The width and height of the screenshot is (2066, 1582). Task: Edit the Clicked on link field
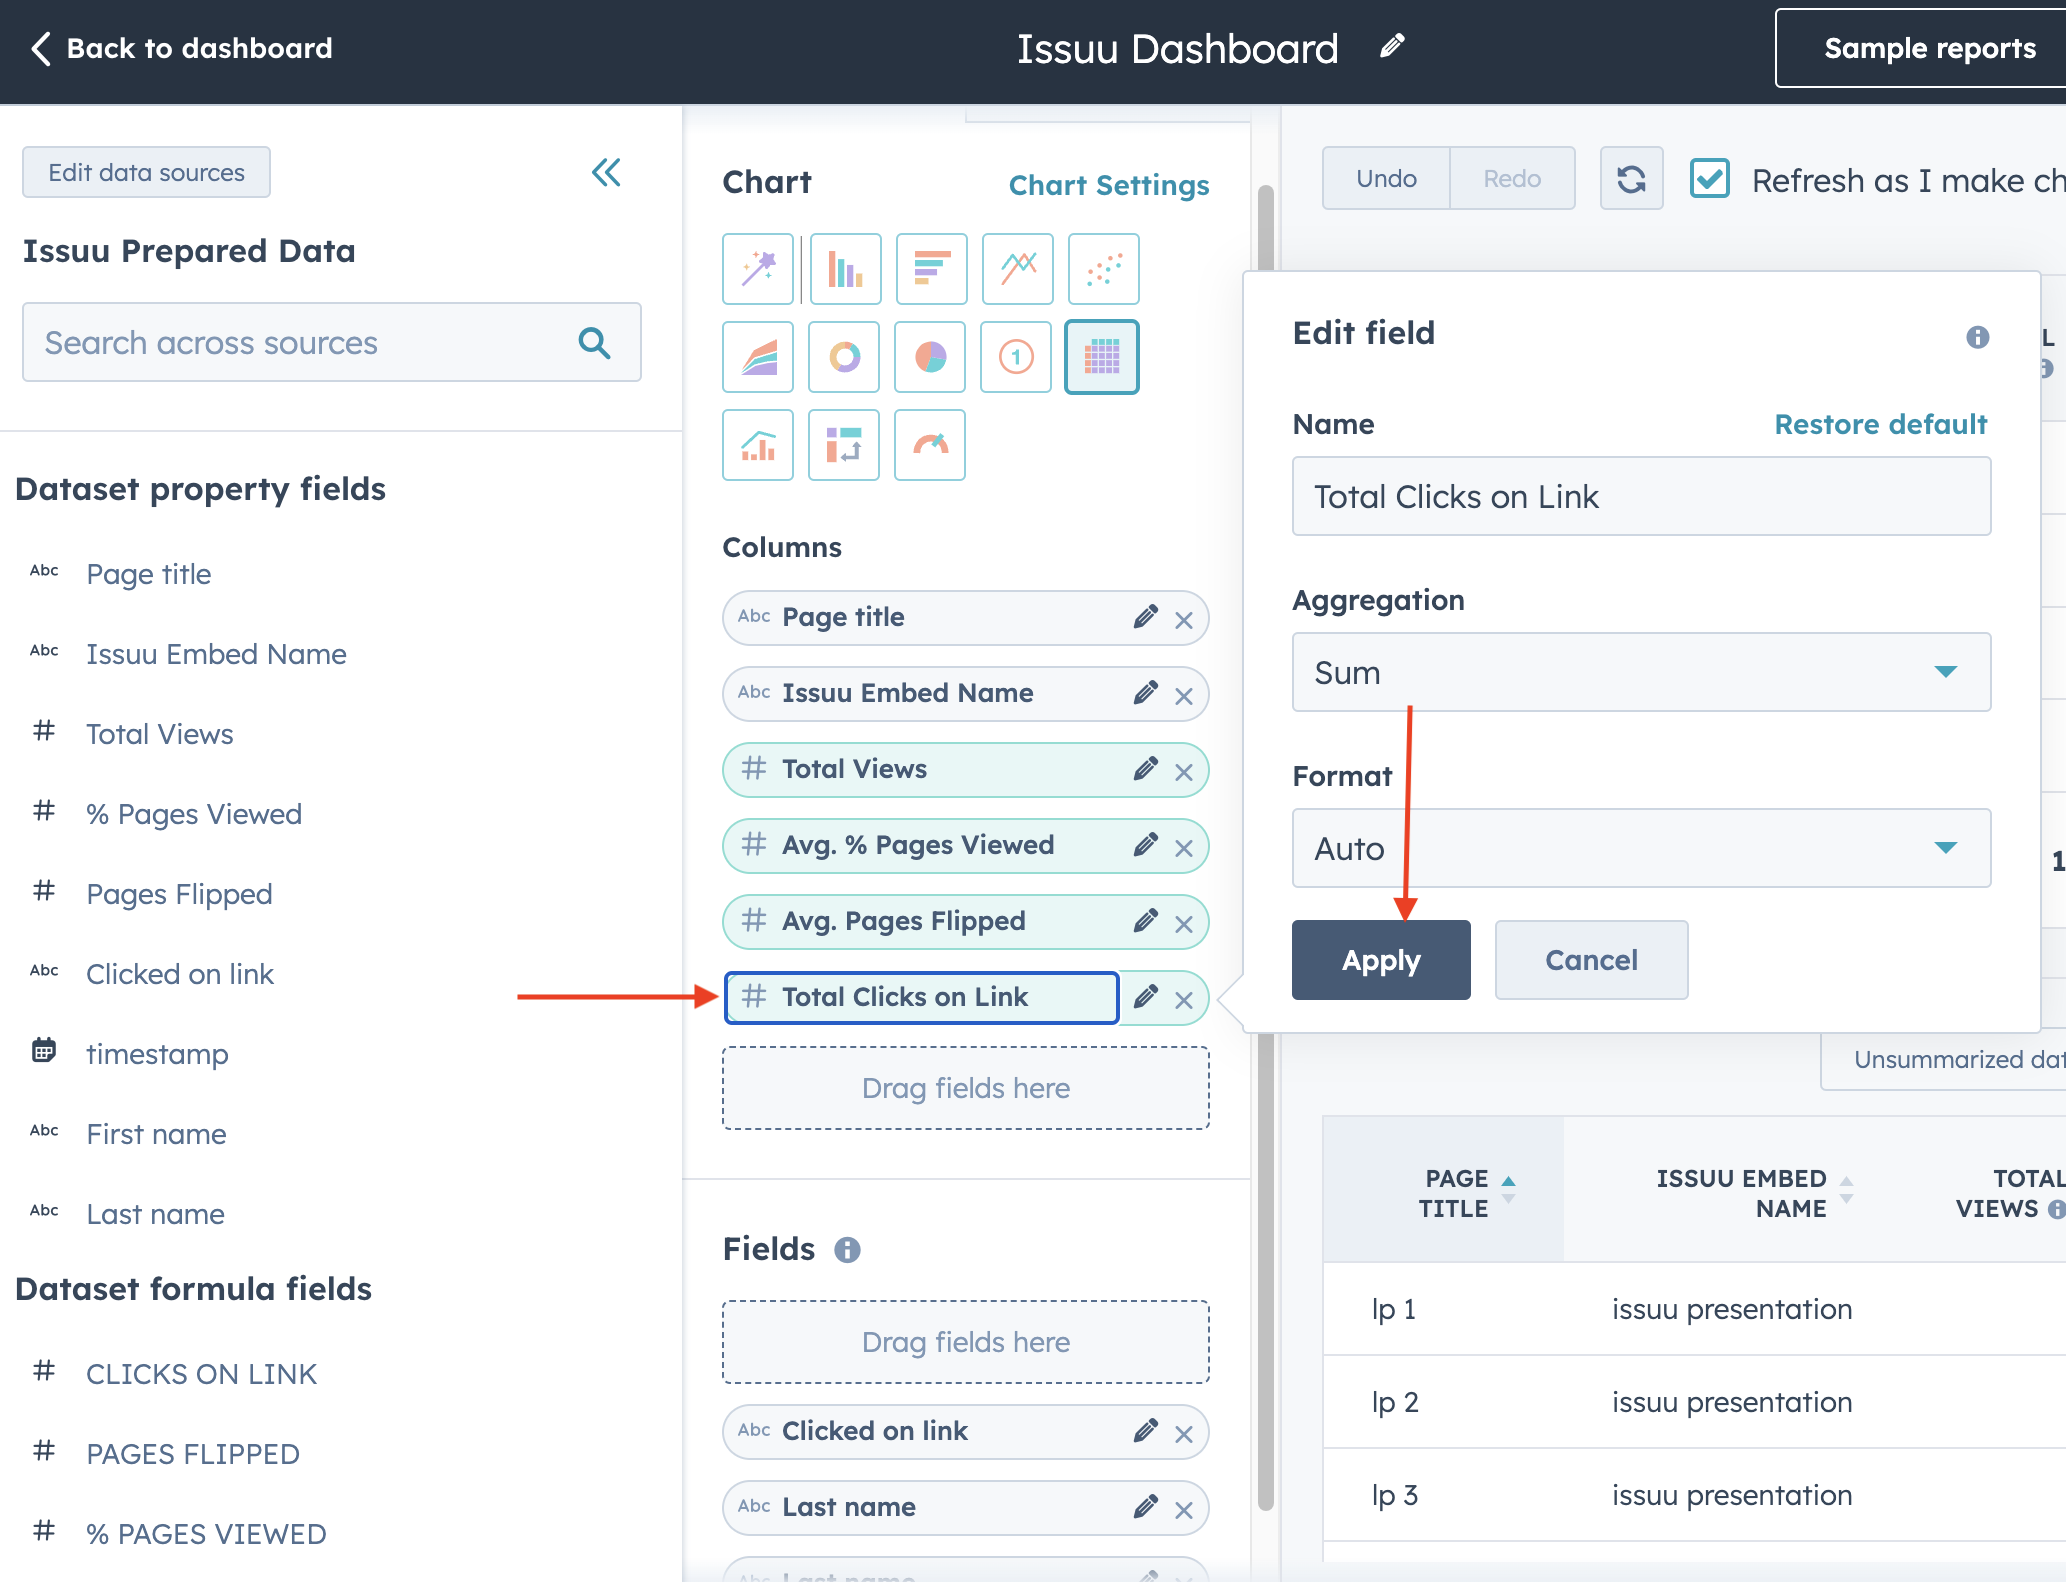(x=1146, y=1431)
